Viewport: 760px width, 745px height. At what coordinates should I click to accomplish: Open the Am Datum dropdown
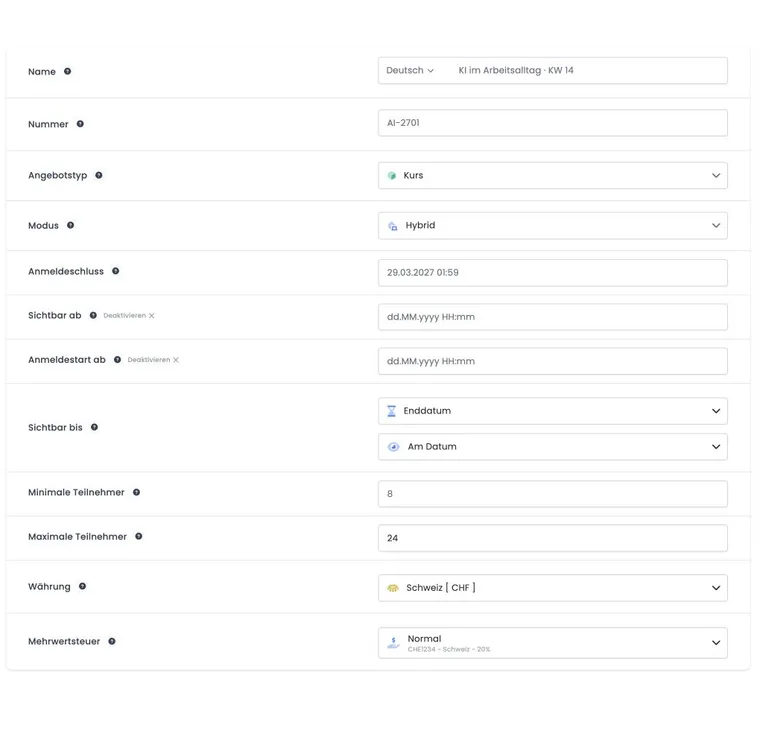click(553, 446)
